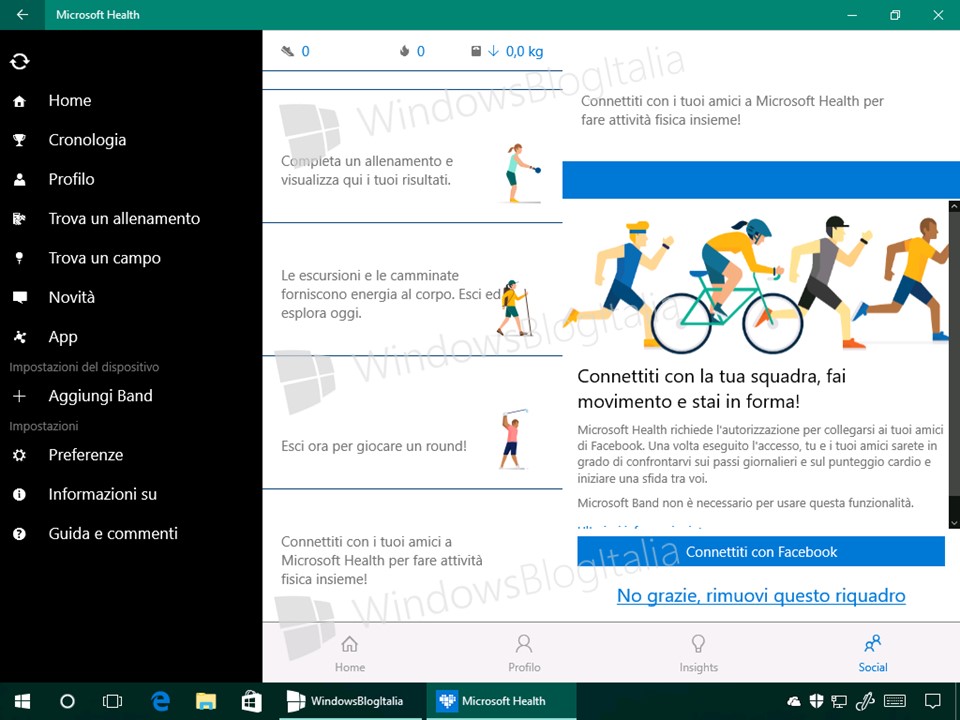
Task: Go back using the title bar arrow
Action: [x=22, y=15]
